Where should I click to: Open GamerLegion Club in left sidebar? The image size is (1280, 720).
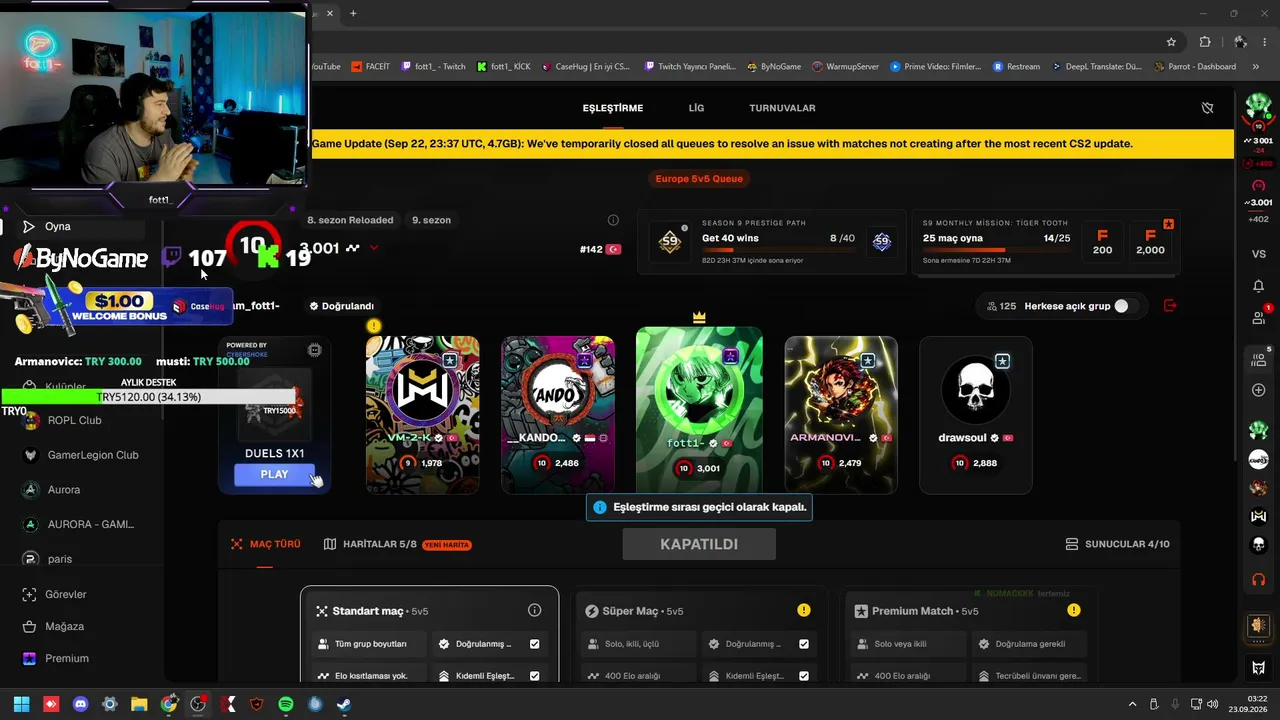(x=80, y=455)
